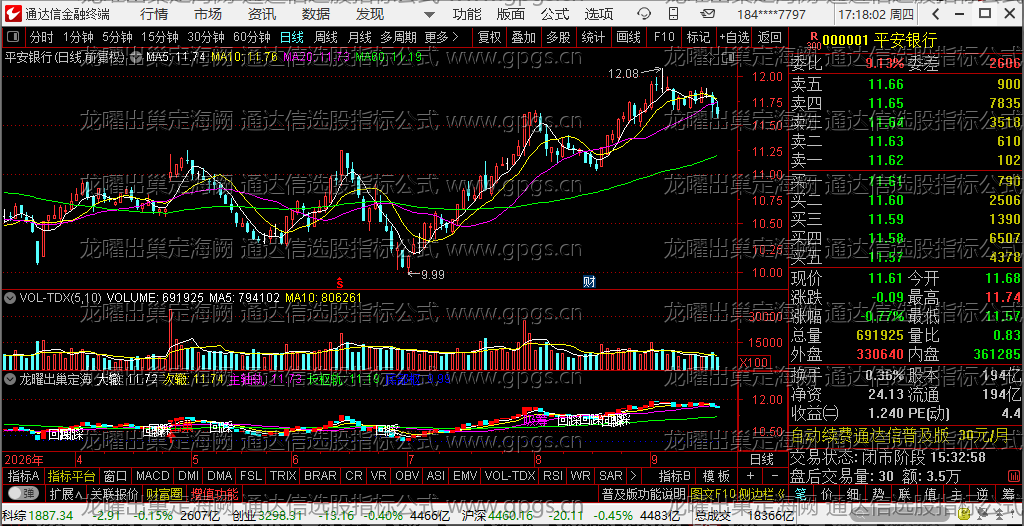
Task: Open the 行情 menu
Action: 153,14
